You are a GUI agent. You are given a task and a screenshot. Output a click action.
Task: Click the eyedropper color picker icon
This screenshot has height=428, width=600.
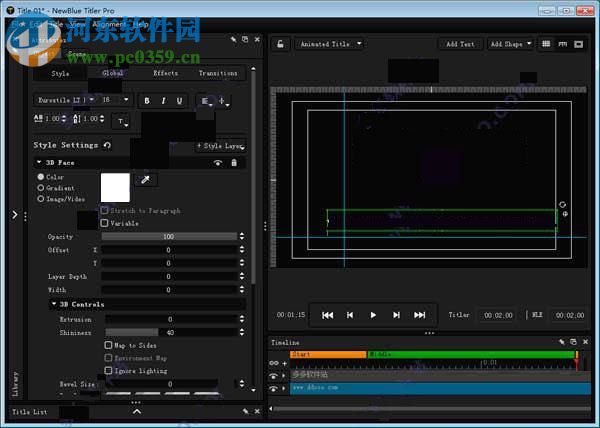[x=145, y=179]
